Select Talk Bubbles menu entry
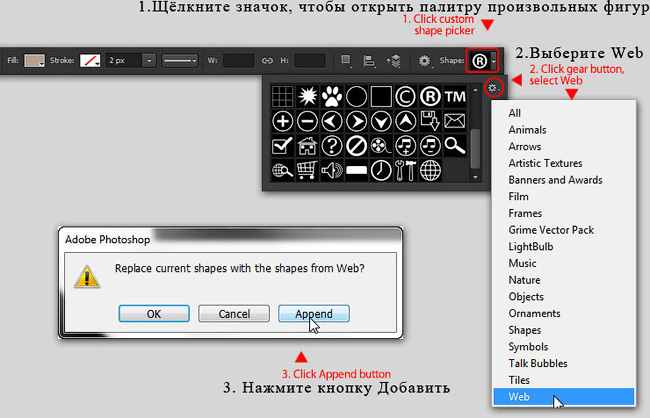This screenshot has height=418, width=650. click(x=538, y=363)
